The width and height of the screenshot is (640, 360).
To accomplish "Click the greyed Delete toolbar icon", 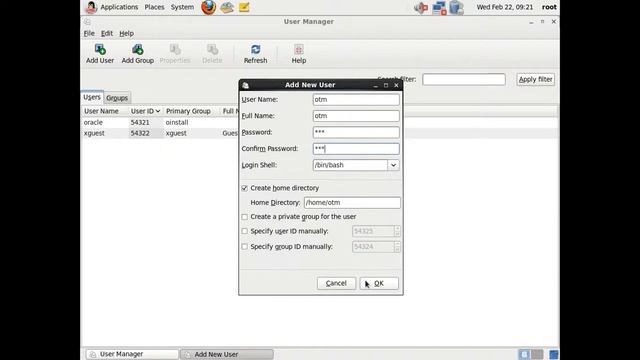I will point(212,54).
